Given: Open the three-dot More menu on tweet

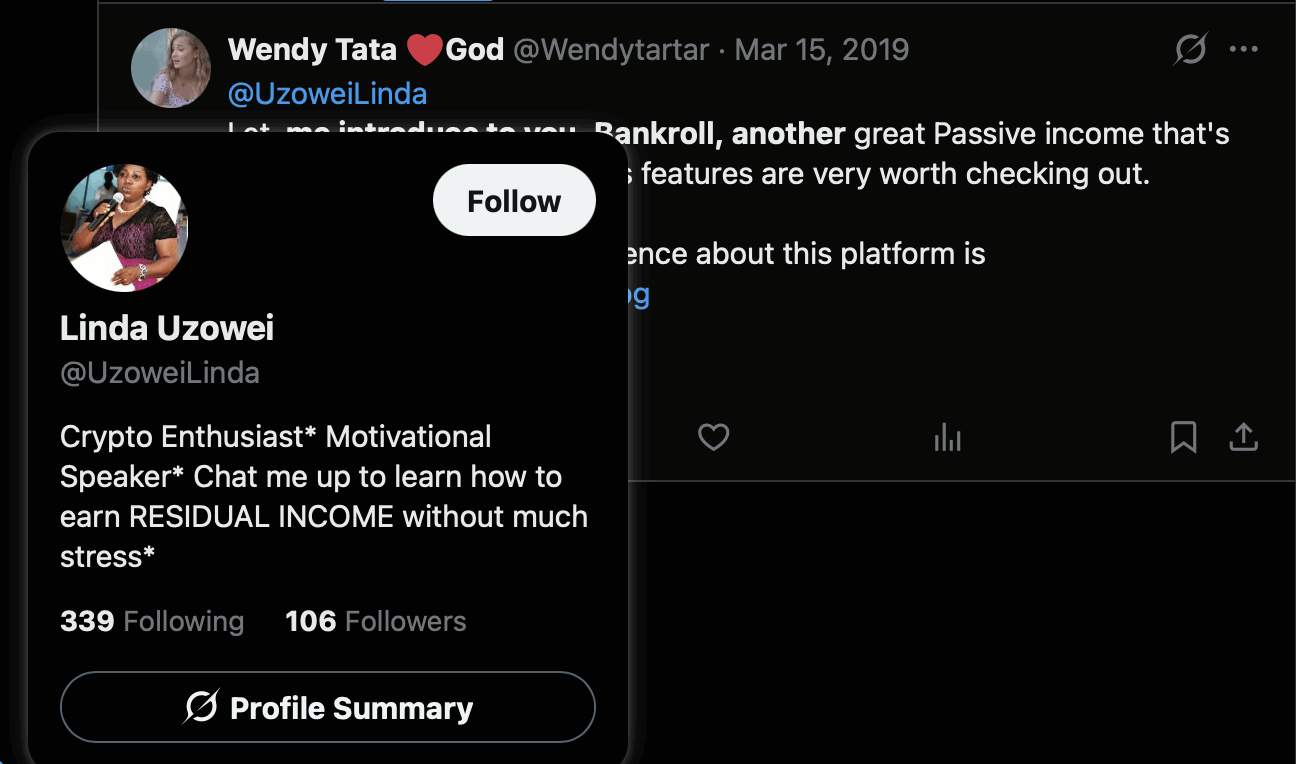Looking at the screenshot, I should (1243, 49).
